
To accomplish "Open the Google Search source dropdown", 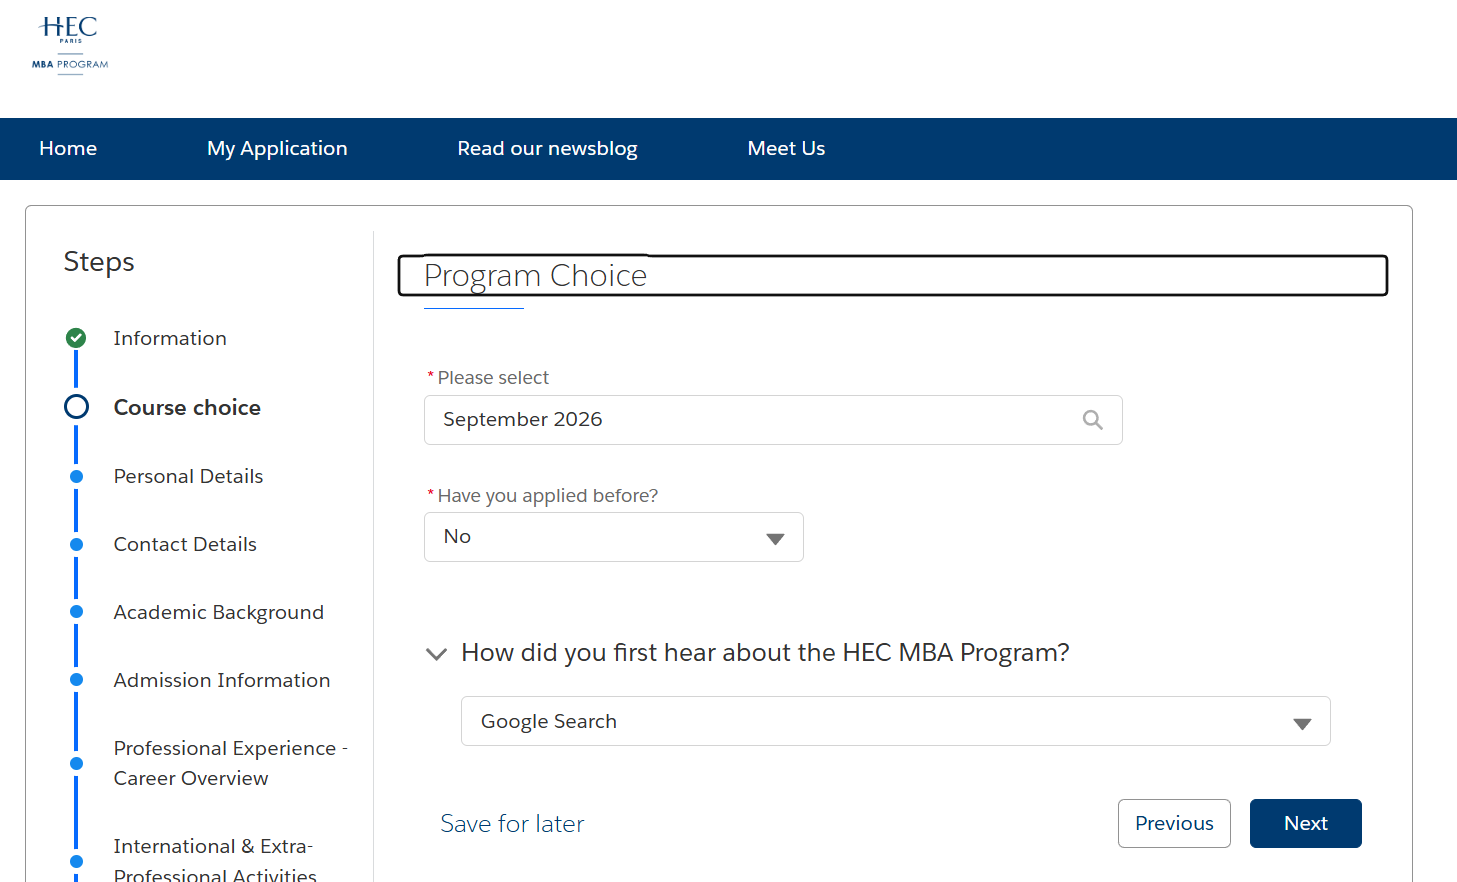I will [895, 722].
